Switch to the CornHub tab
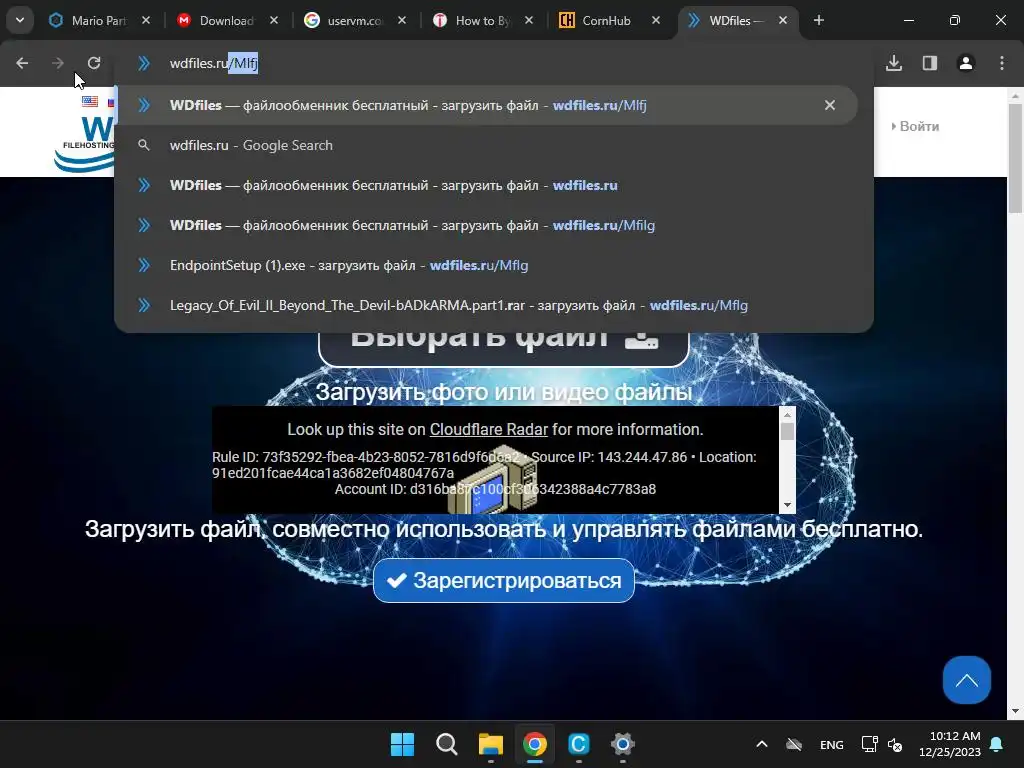 point(606,20)
